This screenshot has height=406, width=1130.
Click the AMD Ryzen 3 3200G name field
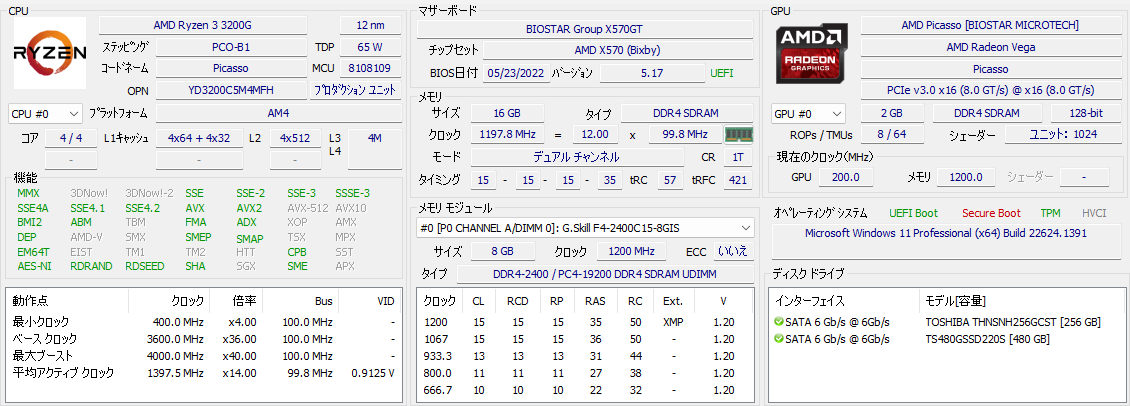point(203,25)
